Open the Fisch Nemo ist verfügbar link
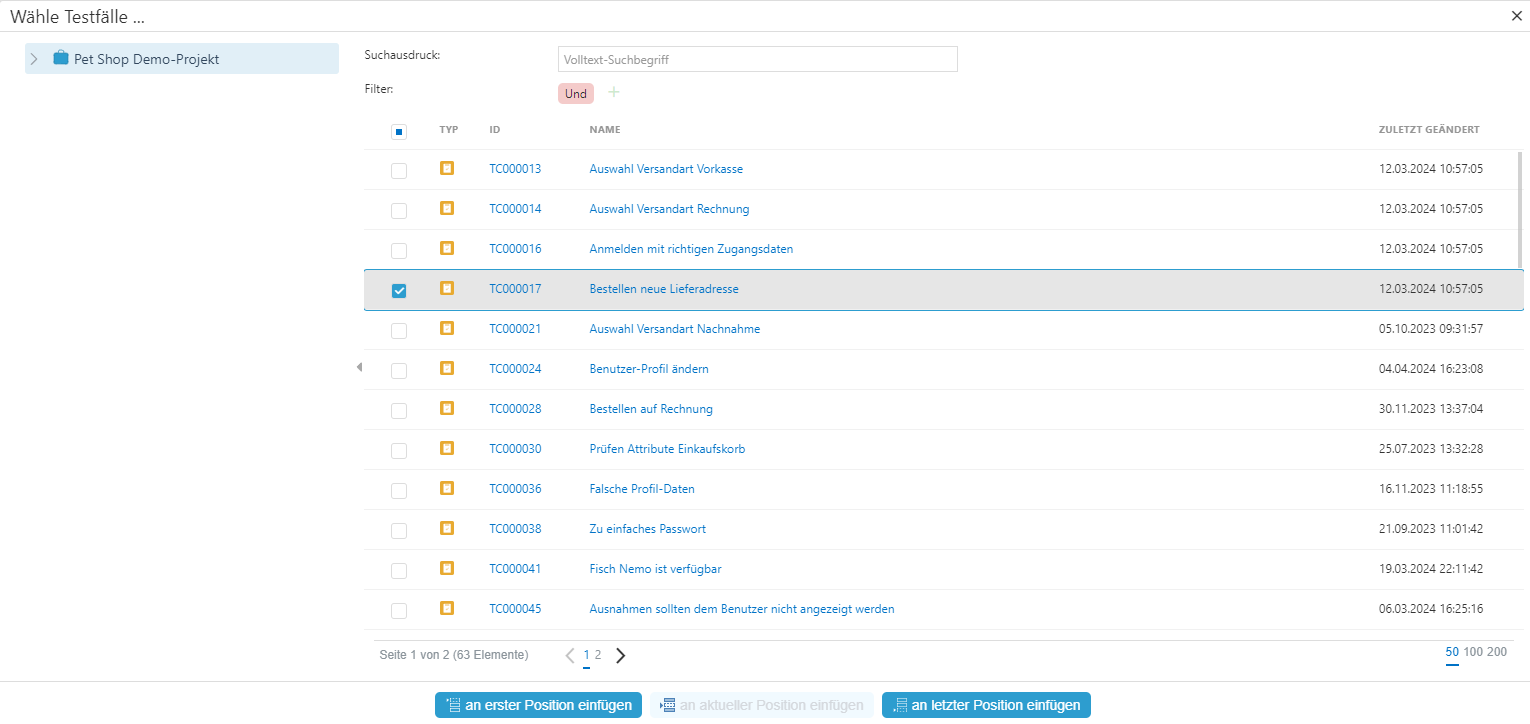 click(x=655, y=569)
